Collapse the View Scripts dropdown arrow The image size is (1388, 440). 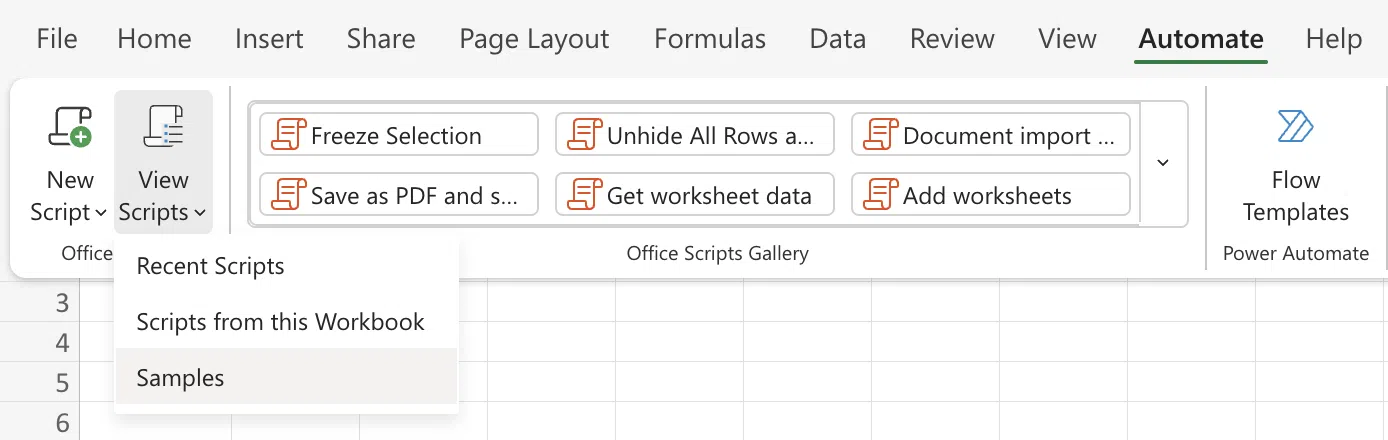click(200, 213)
